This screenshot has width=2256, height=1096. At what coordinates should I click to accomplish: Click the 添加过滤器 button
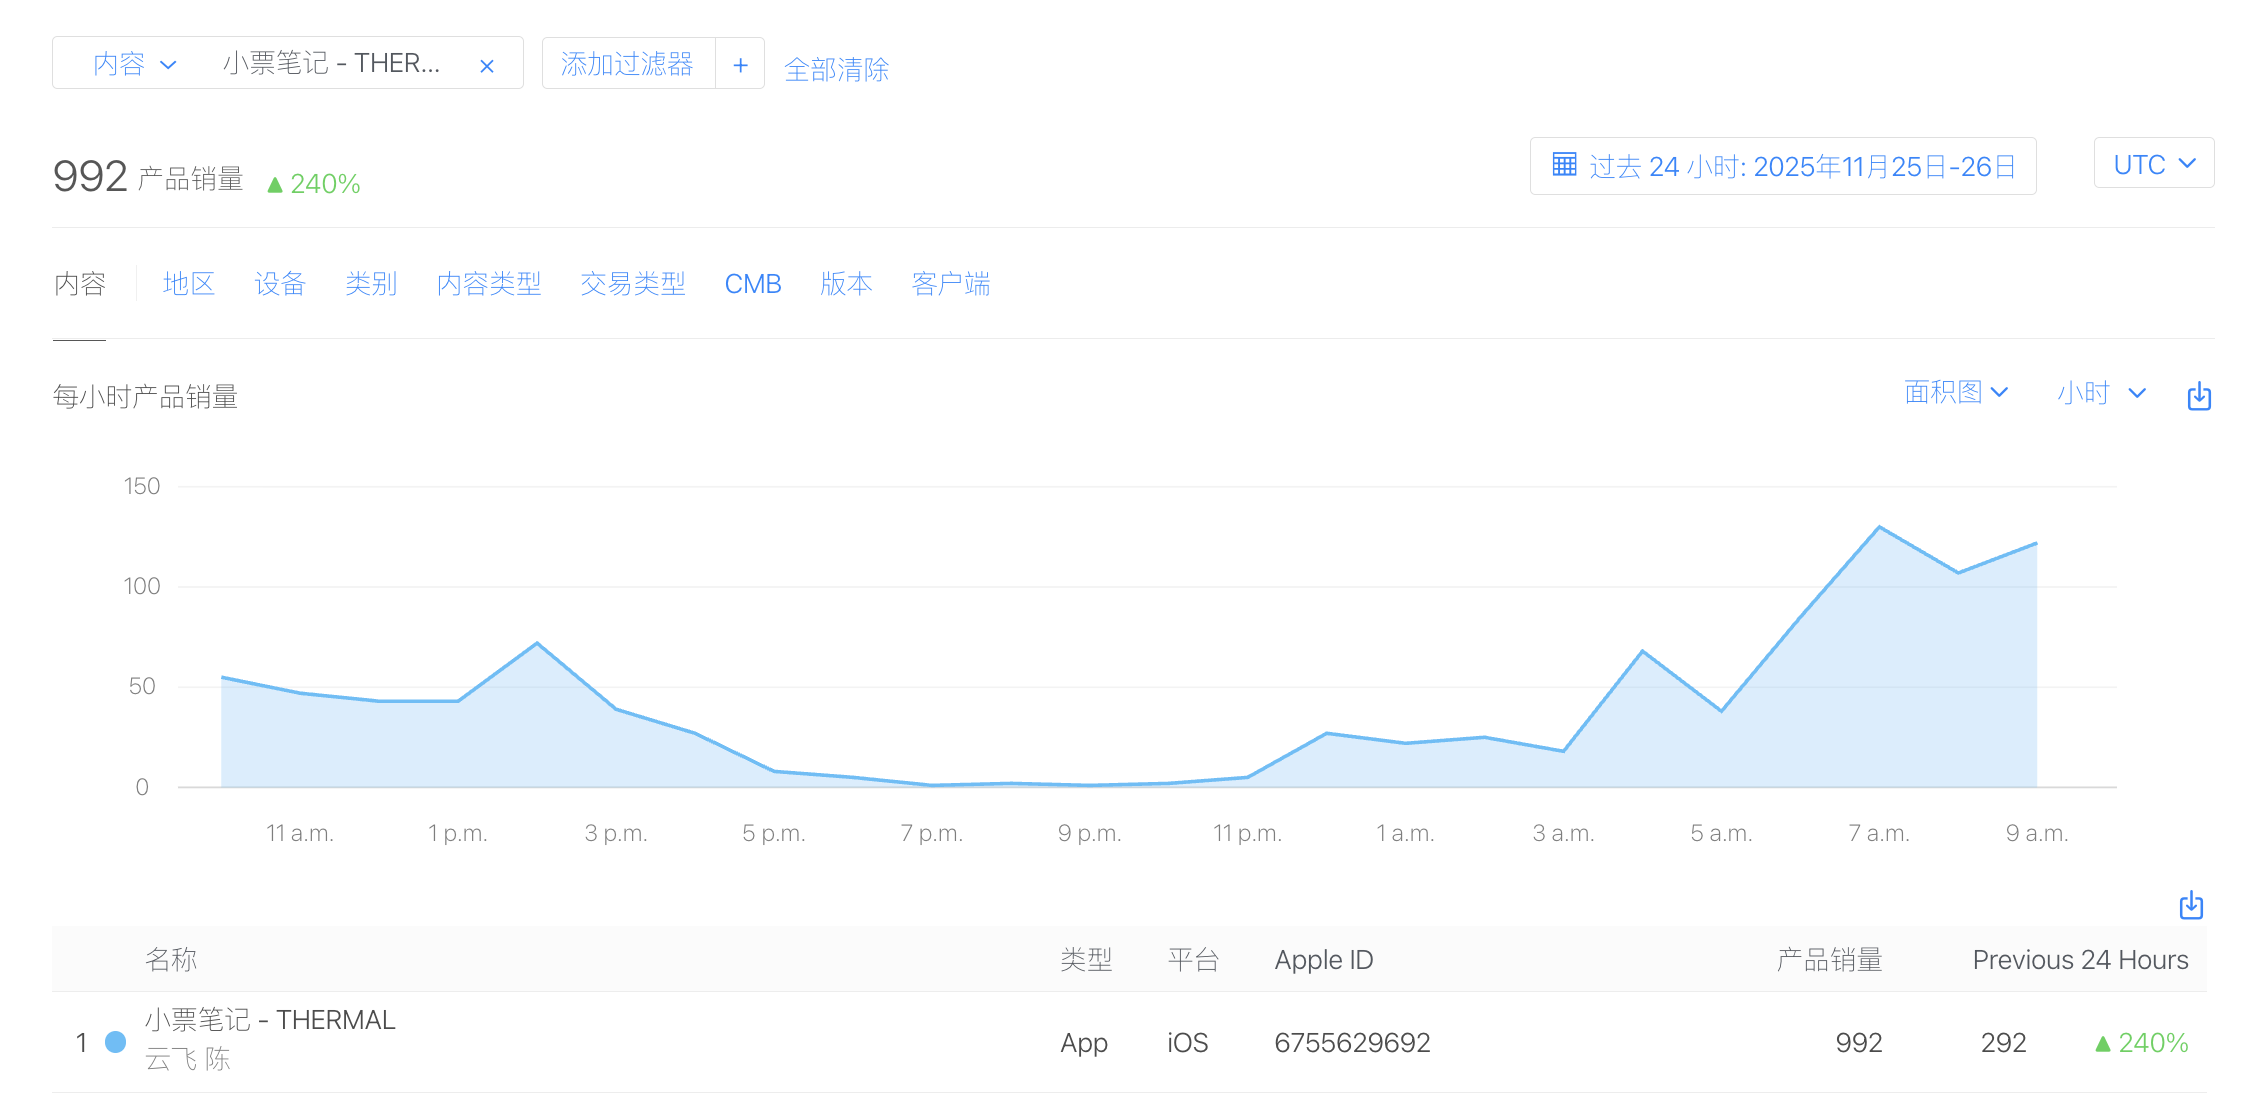(x=627, y=64)
